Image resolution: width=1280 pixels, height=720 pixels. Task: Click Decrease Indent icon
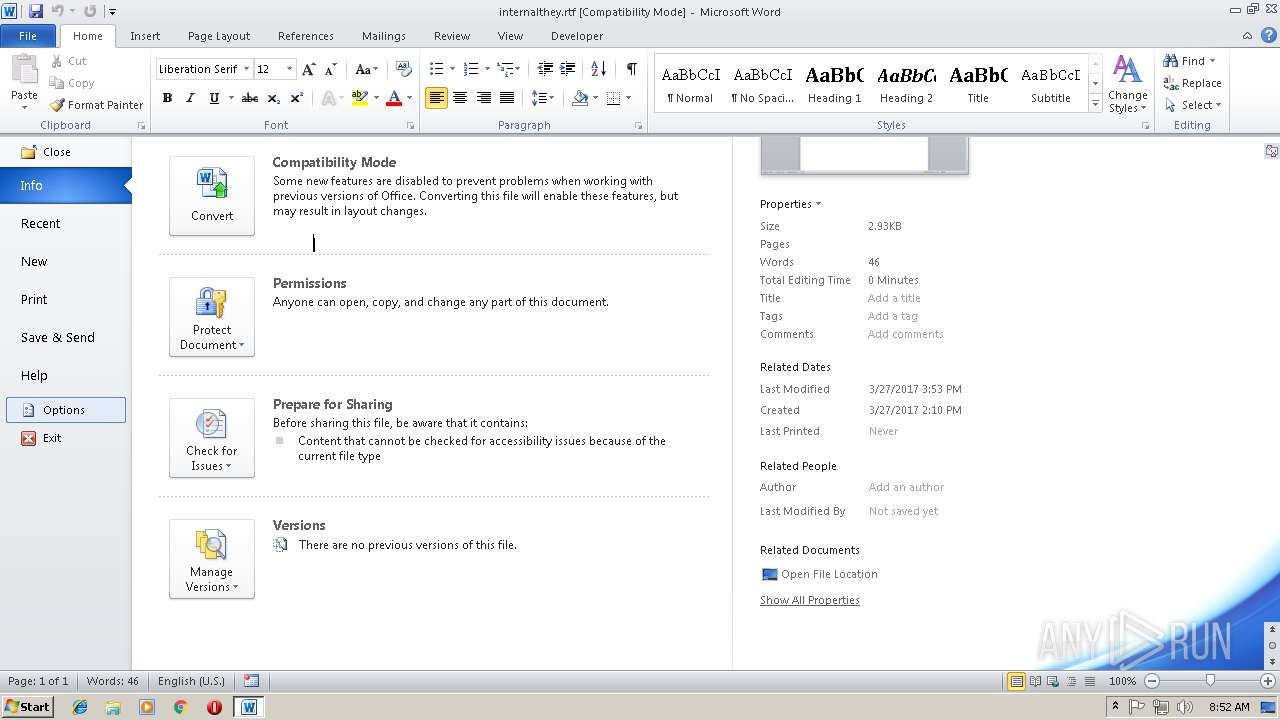tap(545, 69)
